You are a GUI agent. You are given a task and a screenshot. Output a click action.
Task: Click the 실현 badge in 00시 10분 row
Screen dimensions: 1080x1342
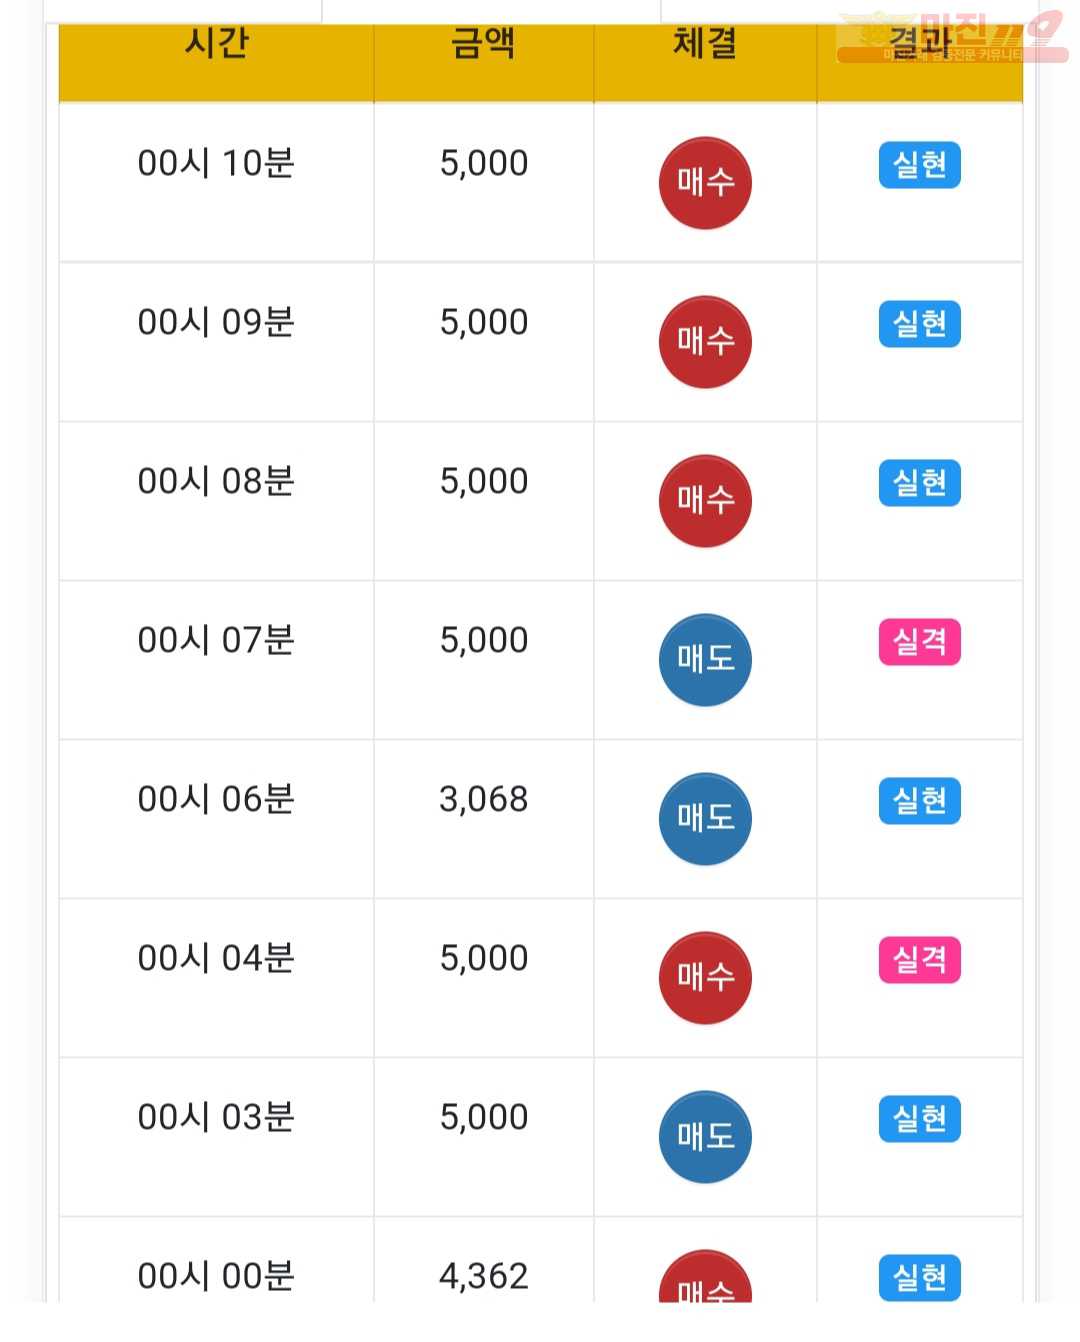pos(920,165)
